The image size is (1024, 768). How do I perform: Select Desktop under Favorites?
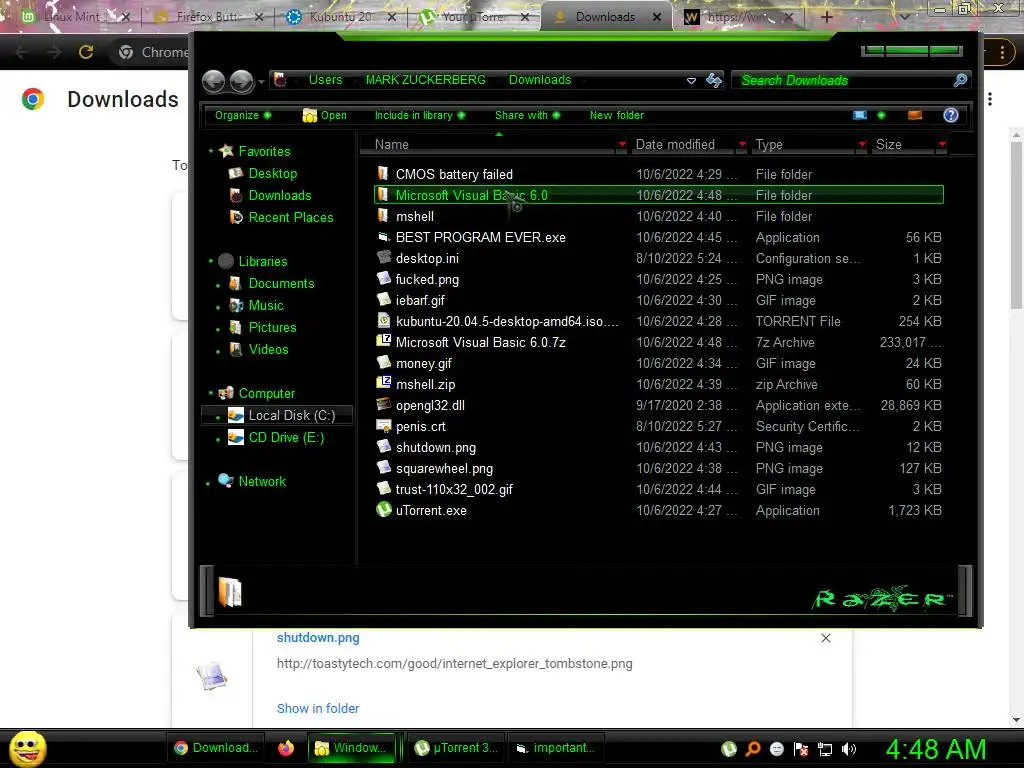pyautogui.click(x=273, y=173)
